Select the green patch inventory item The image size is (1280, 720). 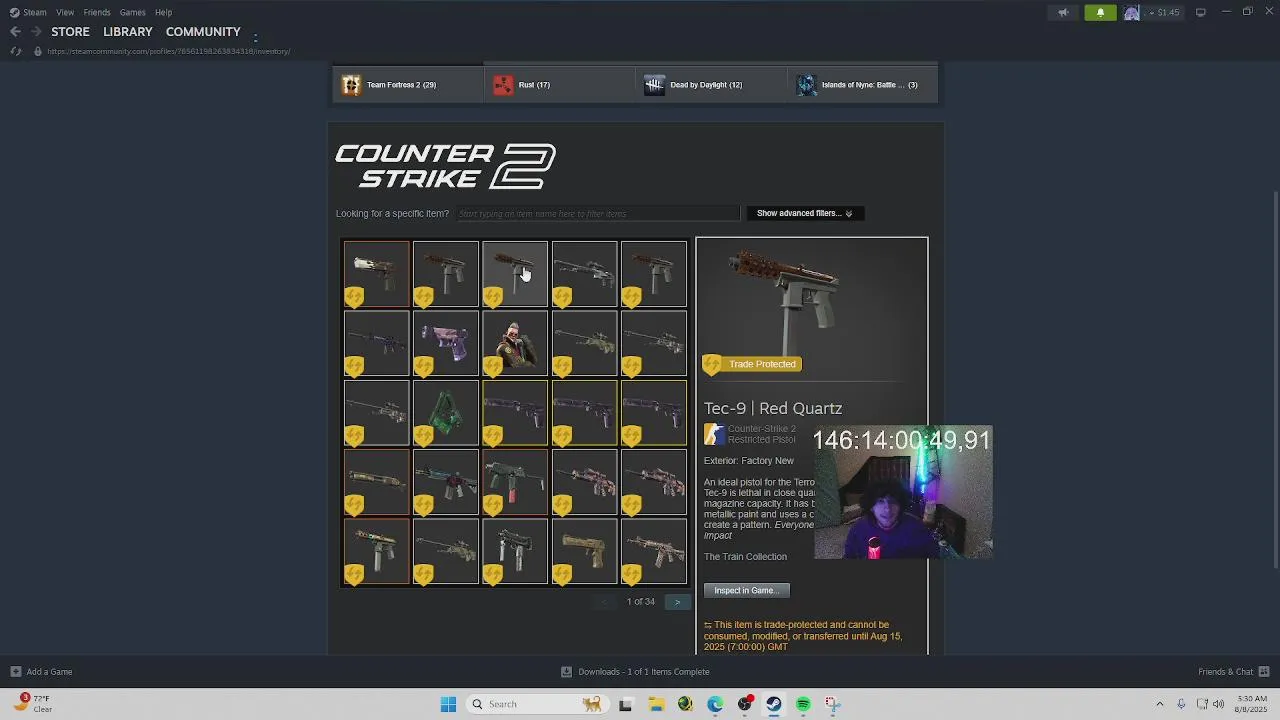coord(446,413)
